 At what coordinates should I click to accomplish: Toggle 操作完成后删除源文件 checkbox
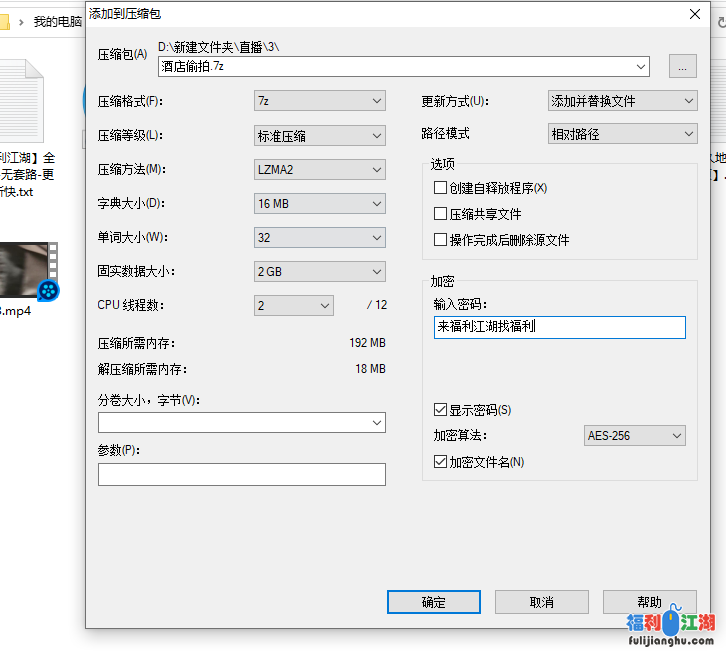click(440, 240)
